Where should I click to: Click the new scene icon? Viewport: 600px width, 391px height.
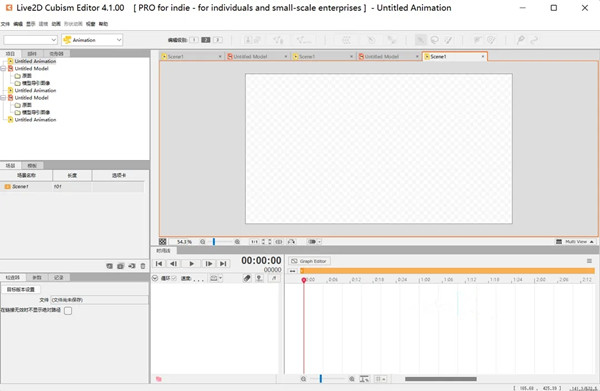[109, 266]
